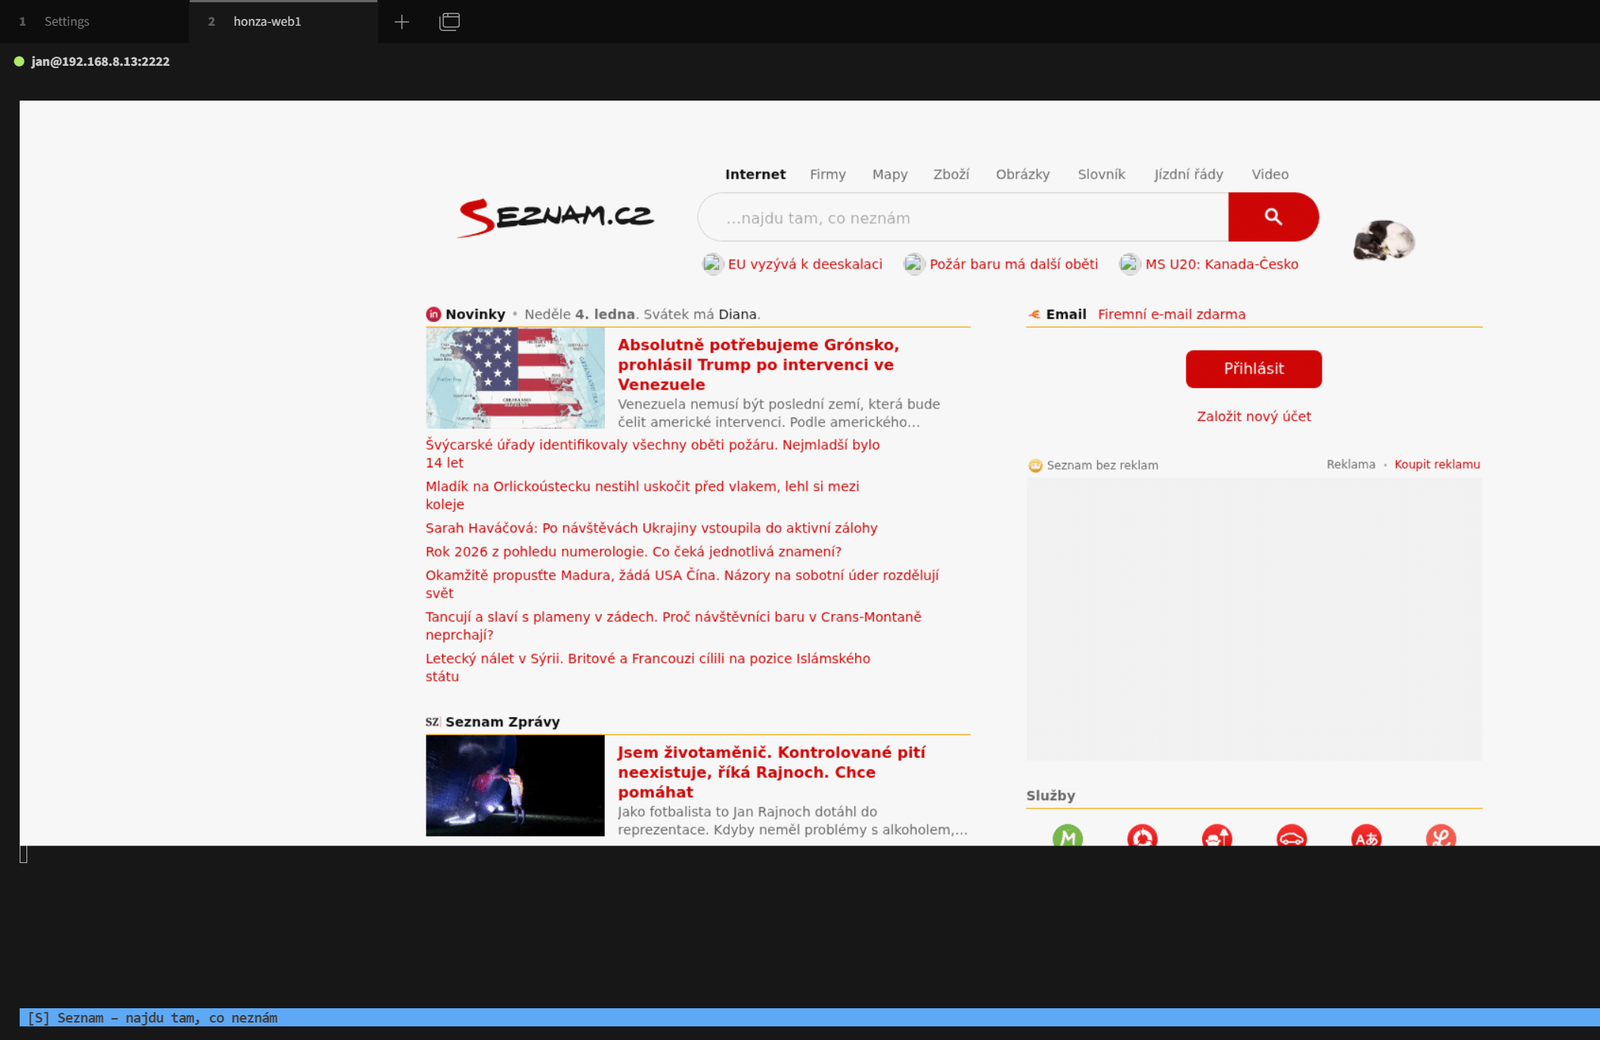This screenshot has height=1040, width=1600.
Task: Open EU vyzývá k deeskalaci link
Action: pyautogui.click(x=805, y=264)
